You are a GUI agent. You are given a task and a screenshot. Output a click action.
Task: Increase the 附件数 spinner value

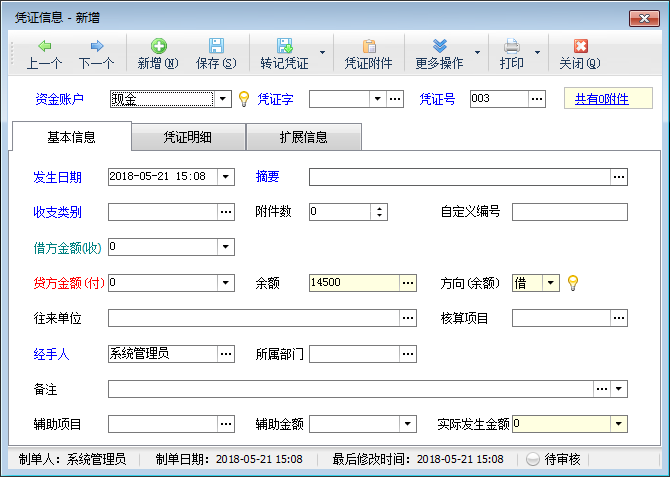379,208
